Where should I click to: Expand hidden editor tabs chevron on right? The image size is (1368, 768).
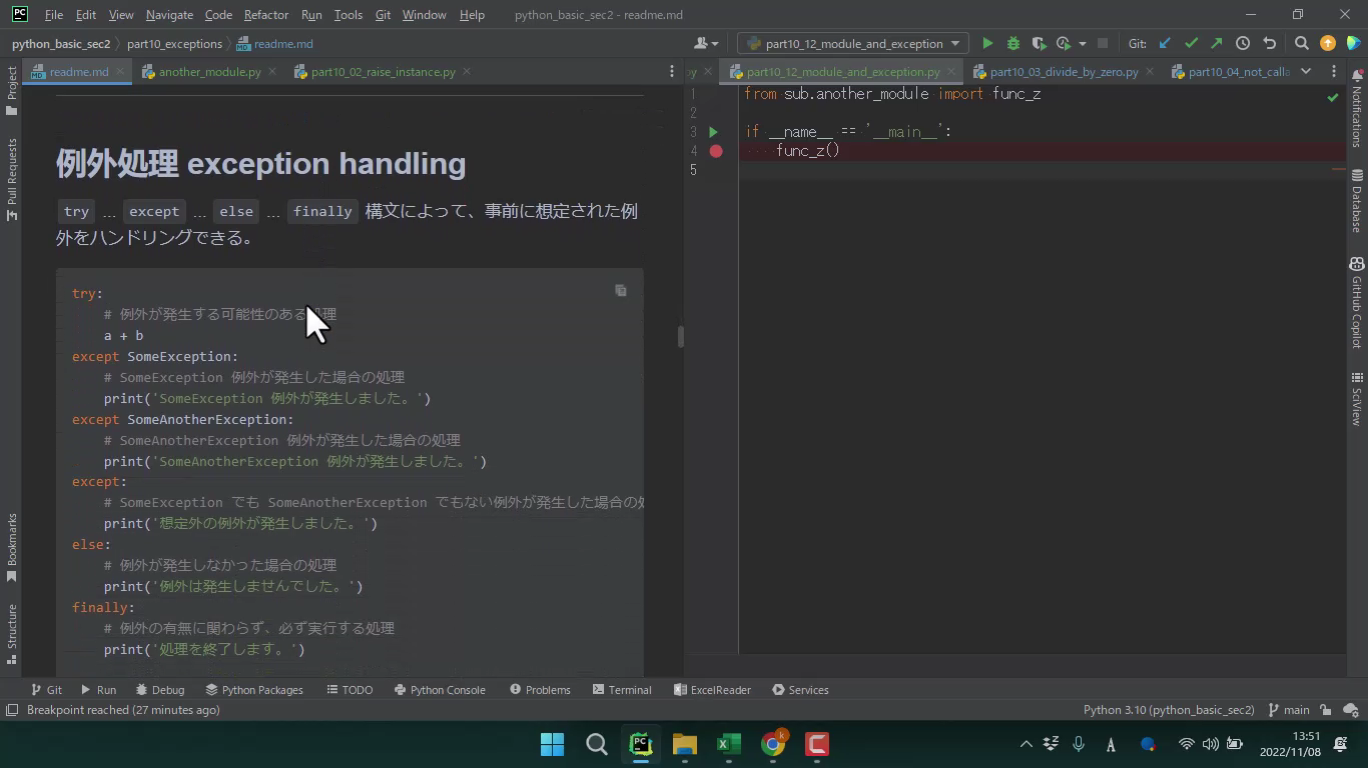pyautogui.click(x=1305, y=71)
